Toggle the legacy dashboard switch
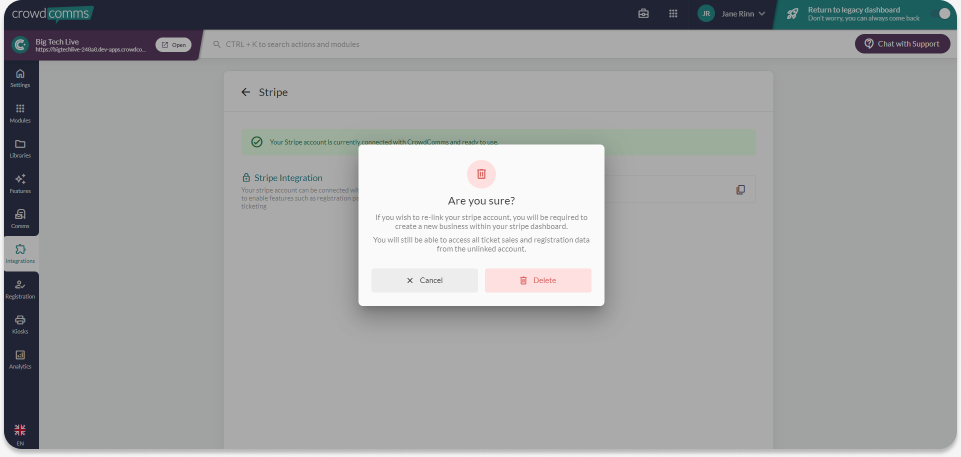 click(x=940, y=14)
